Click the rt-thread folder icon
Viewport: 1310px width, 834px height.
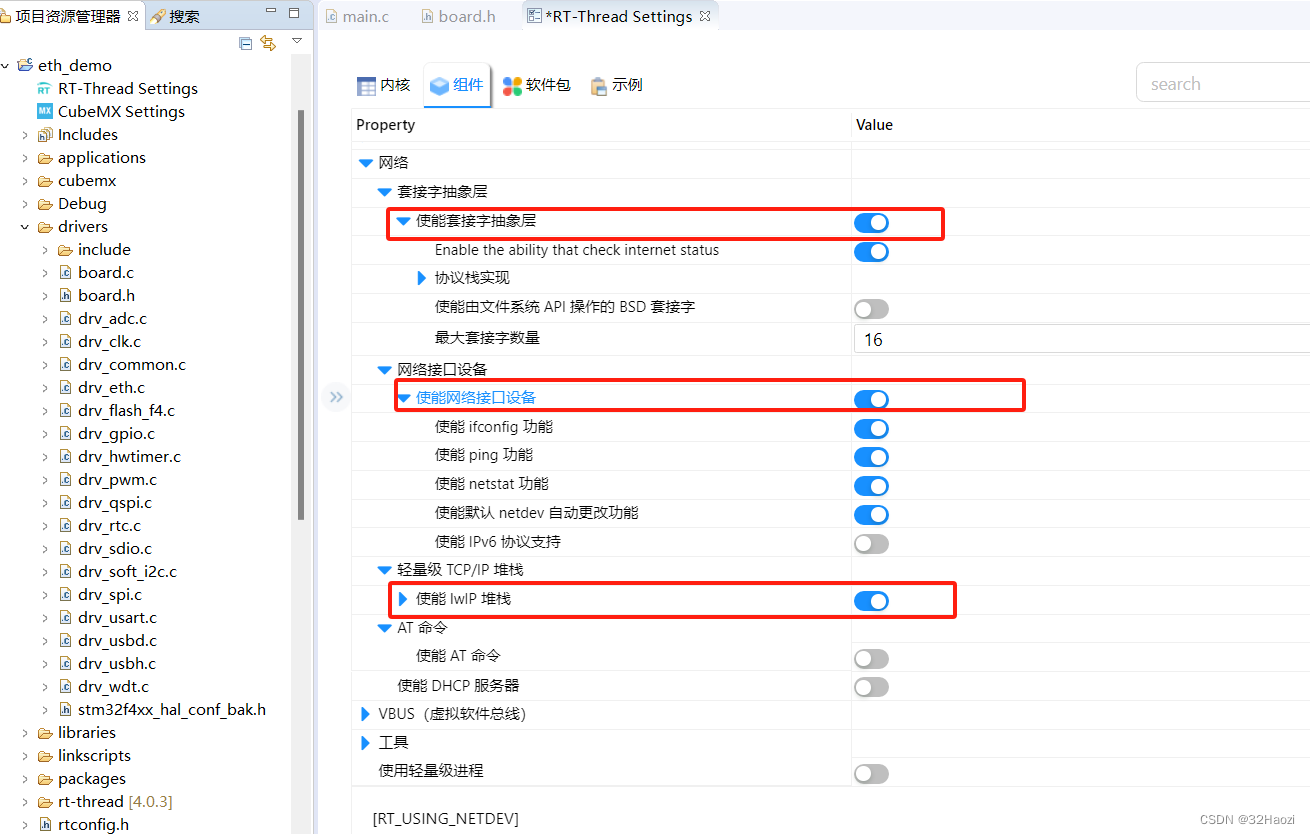pyautogui.click(x=45, y=802)
